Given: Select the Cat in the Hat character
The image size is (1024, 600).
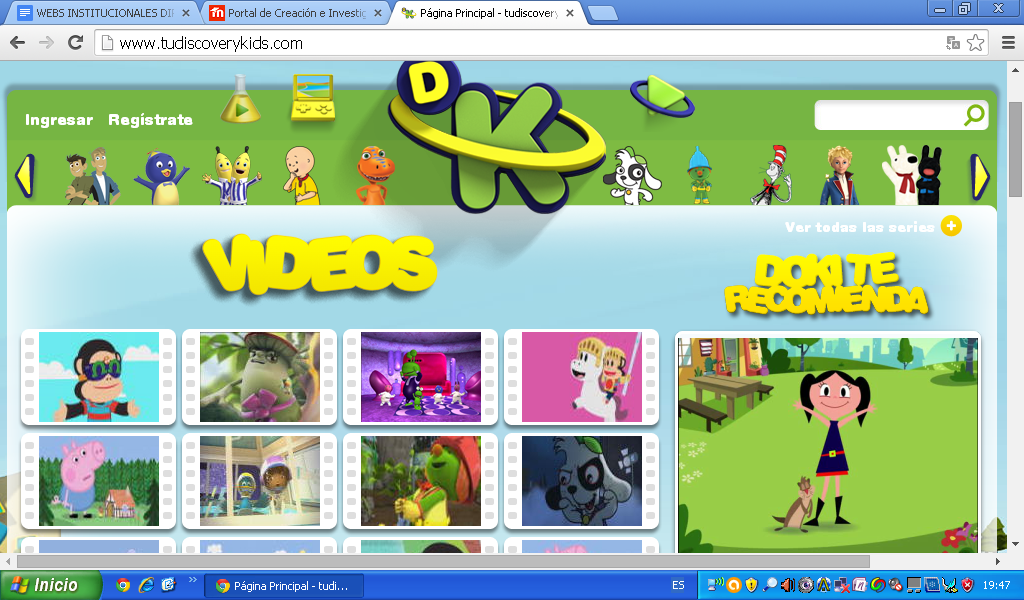Looking at the screenshot, I should click(772, 175).
